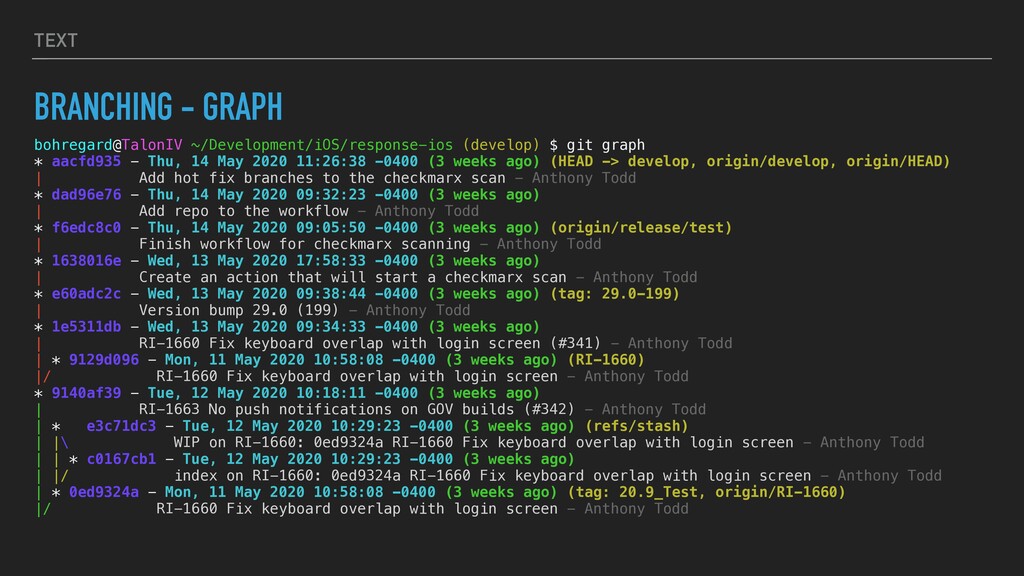Click the git graph command text
Viewport: 1024px width, 576px height.
point(606,145)
